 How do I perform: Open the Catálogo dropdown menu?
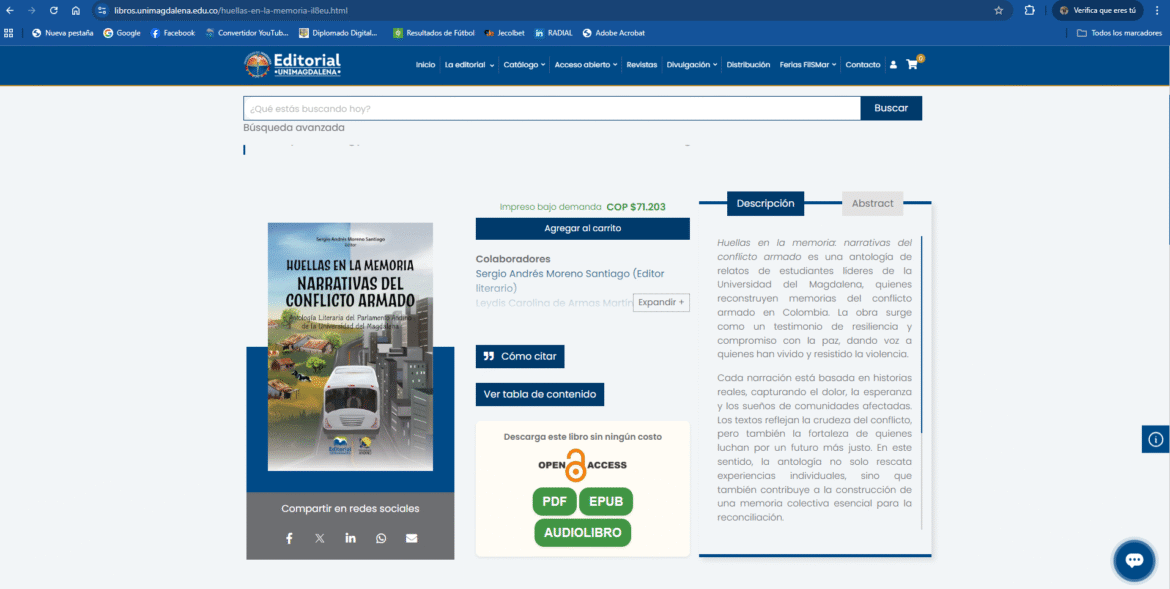(x=524, y=65)
